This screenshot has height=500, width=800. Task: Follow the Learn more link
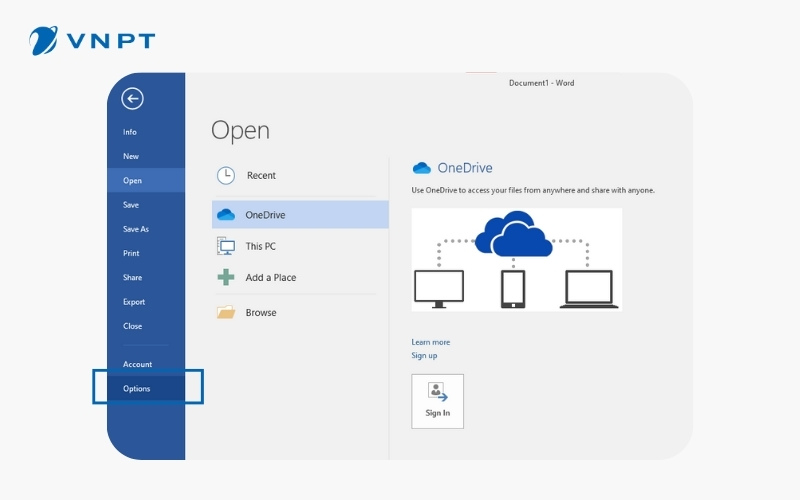point(430,342)
